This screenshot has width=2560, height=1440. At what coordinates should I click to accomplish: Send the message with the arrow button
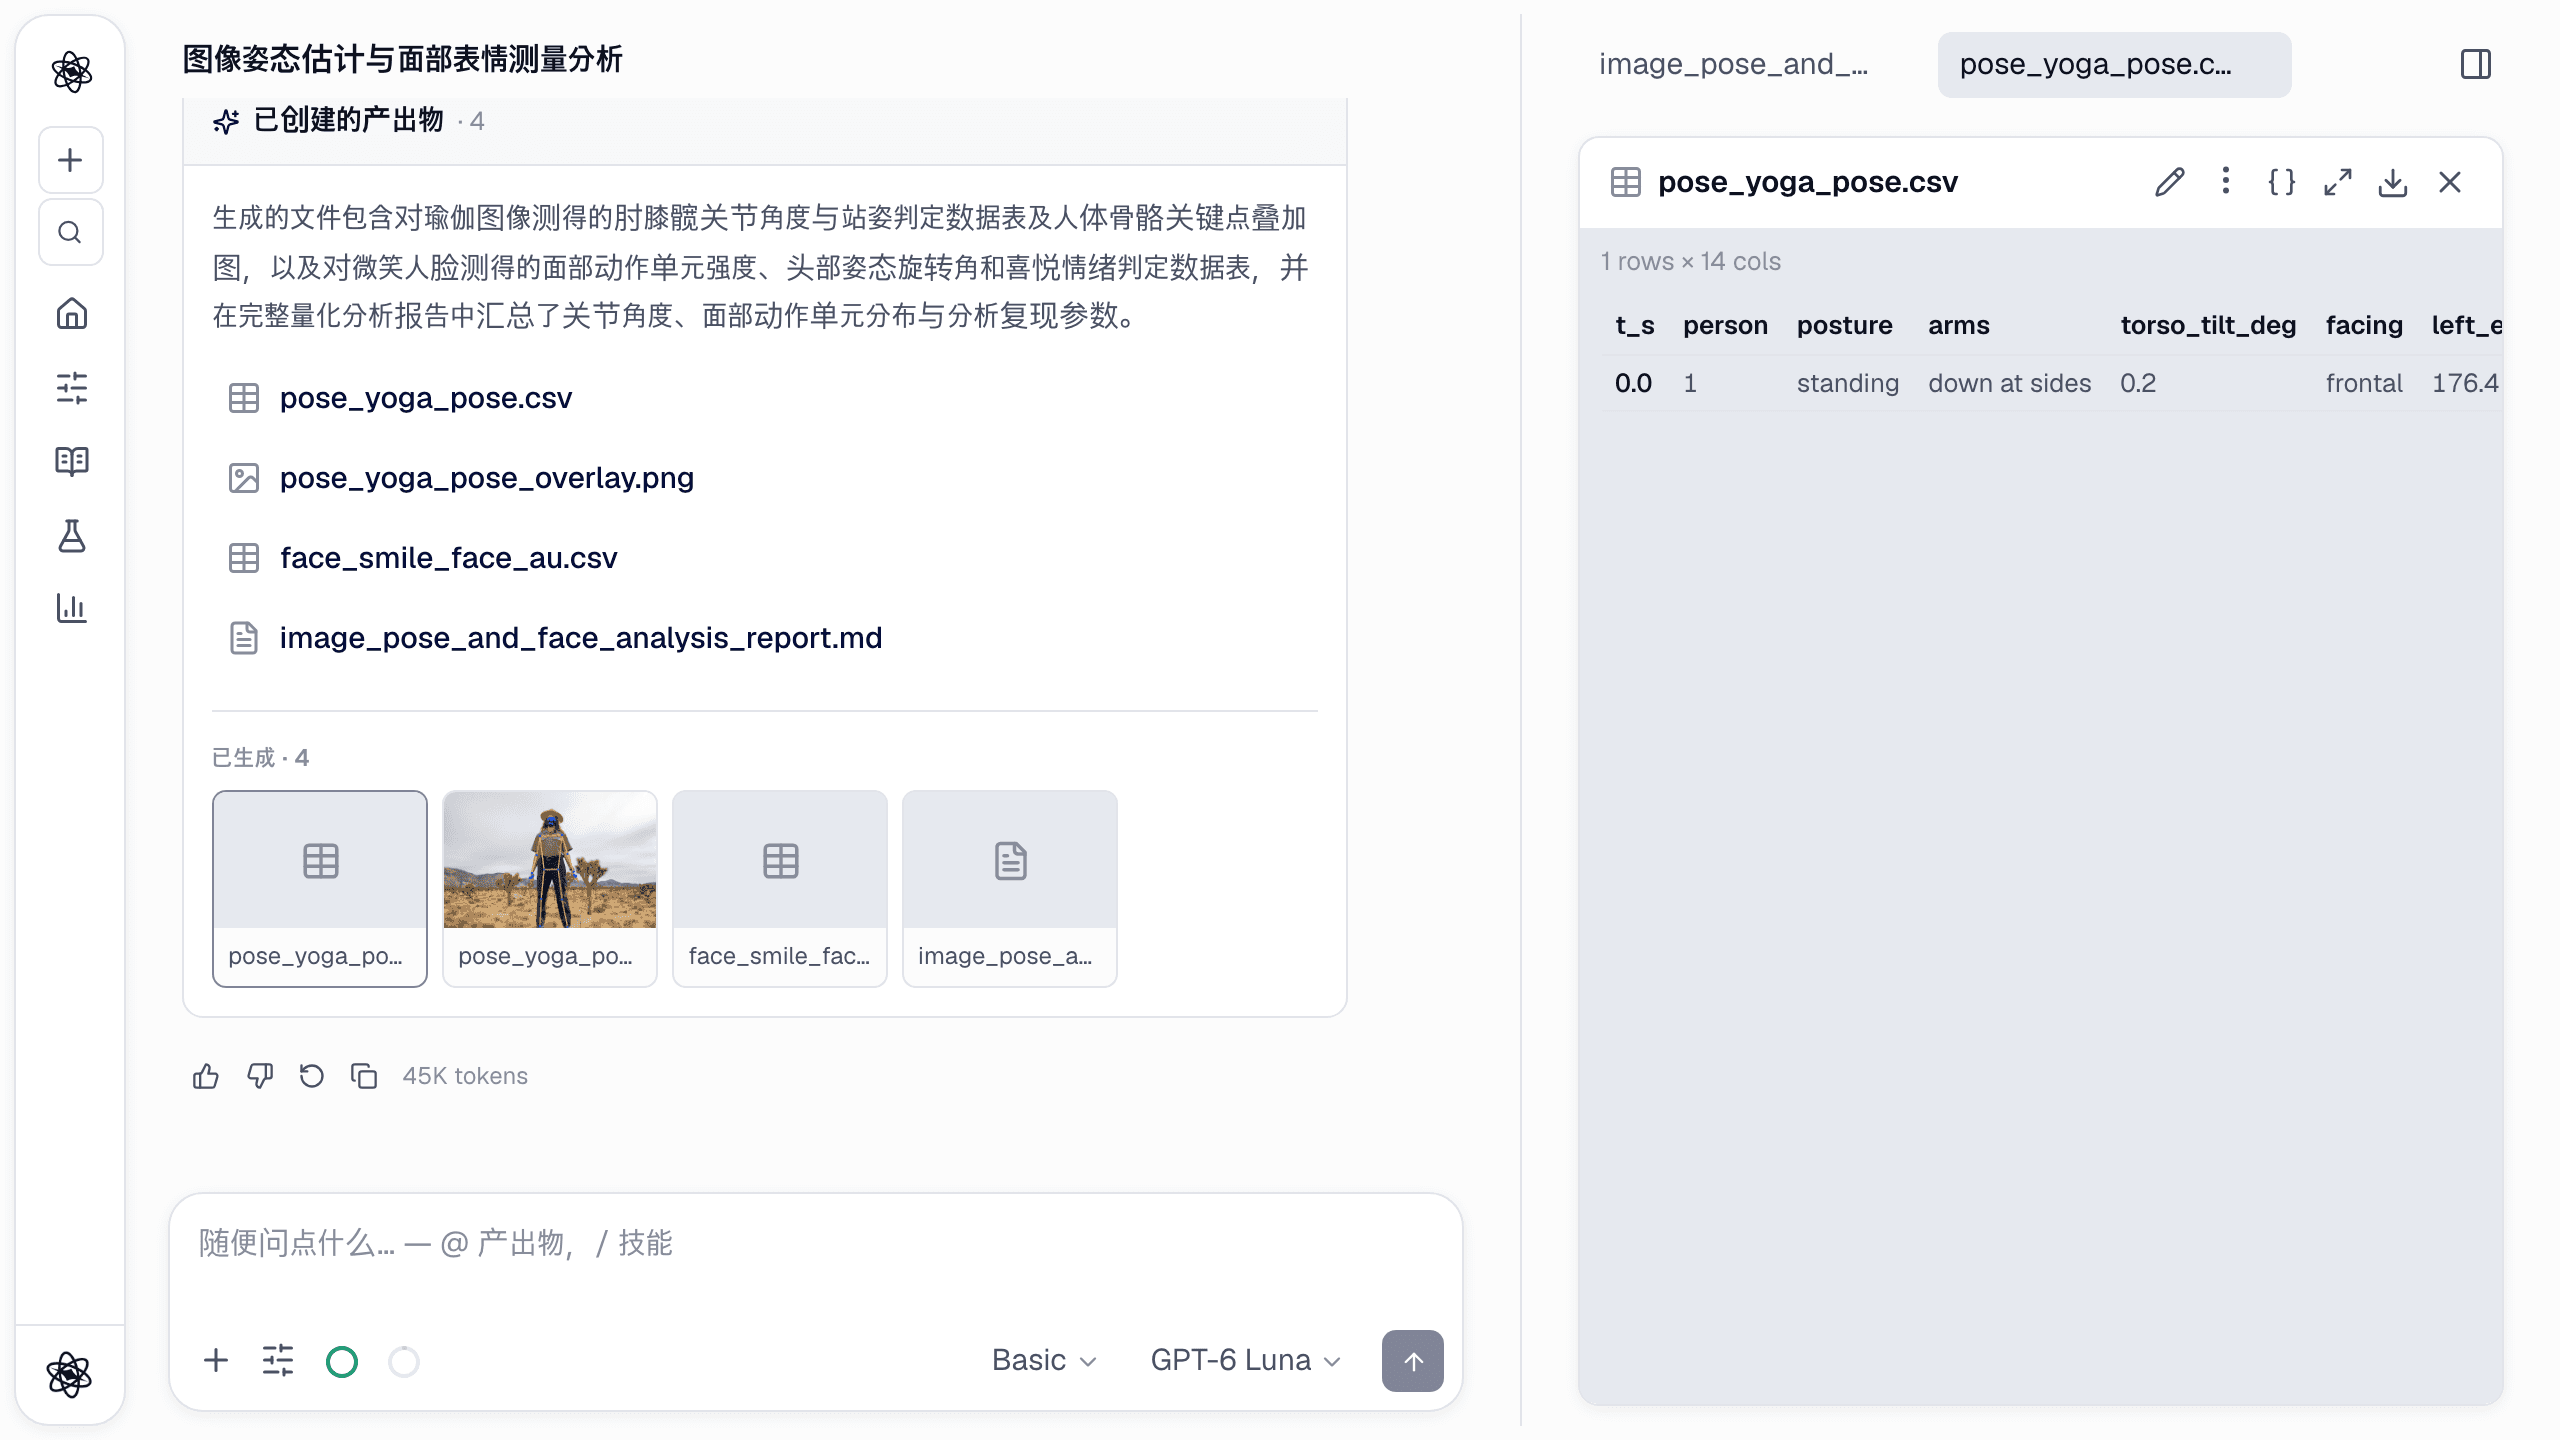click(1412, 1361)
